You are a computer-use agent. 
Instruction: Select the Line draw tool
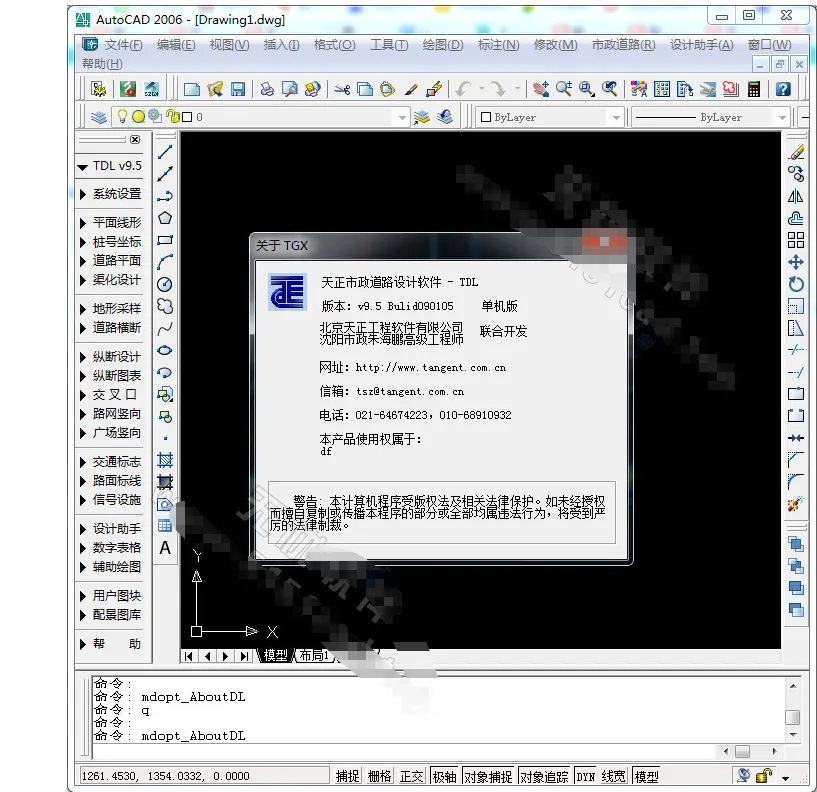pyautogui.click(x=165, y=152)
